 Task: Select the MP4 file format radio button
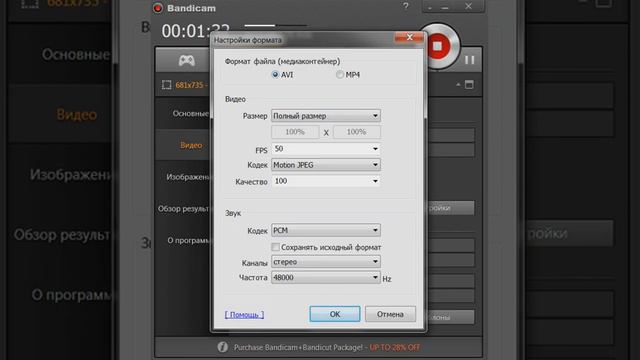click(340, 75)
